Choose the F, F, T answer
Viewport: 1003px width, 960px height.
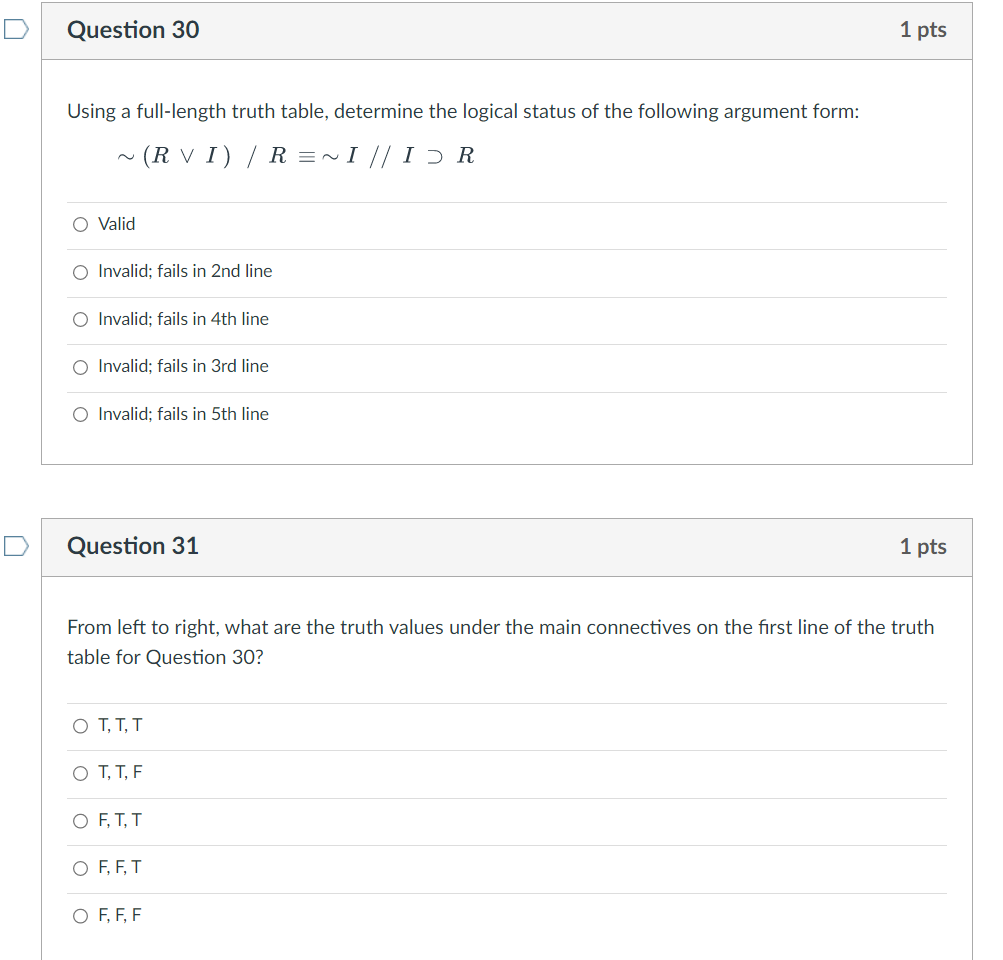pyautogui.click(x=80, y=868)
